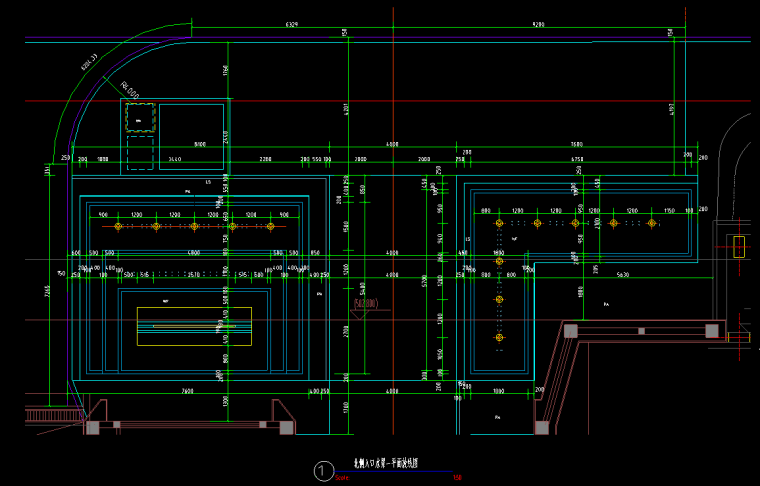The width and height of the screenshot is (760, 486).
Task: Select the 7265 vertical dimension text
Action: point(47,290)
